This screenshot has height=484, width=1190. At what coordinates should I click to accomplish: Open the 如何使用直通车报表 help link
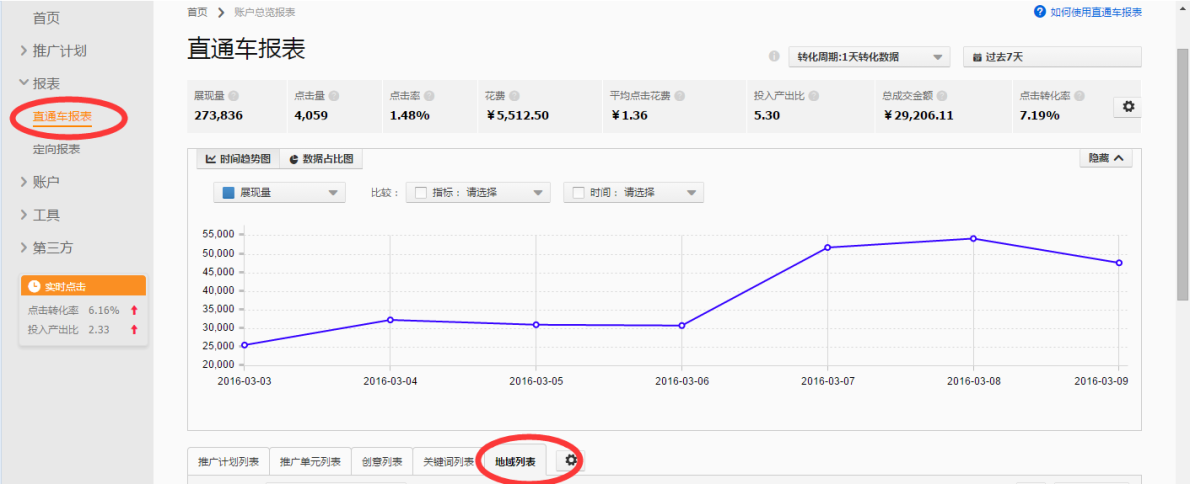(1097, 12)
